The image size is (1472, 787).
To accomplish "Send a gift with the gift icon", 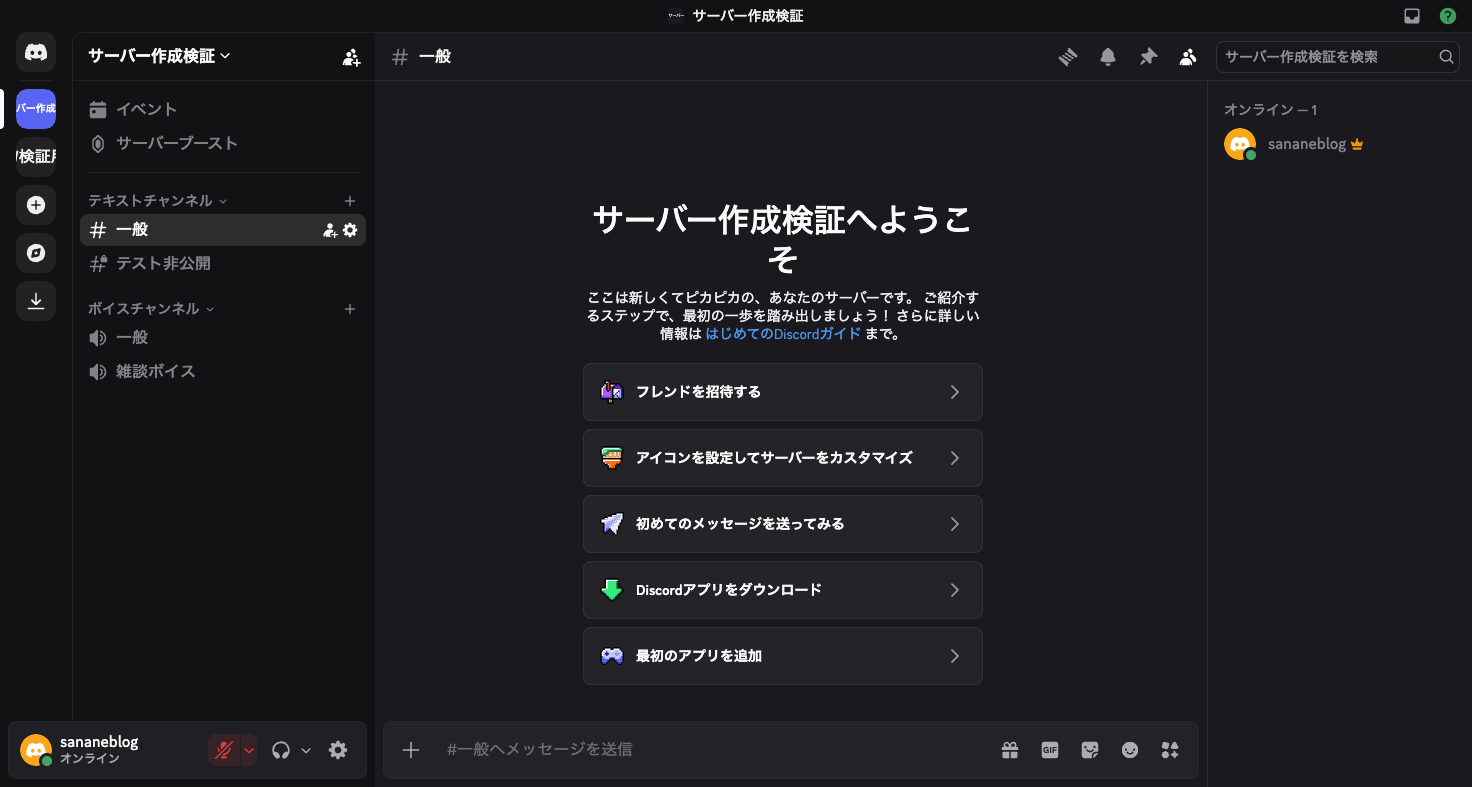I will [x=1010, y=750].
